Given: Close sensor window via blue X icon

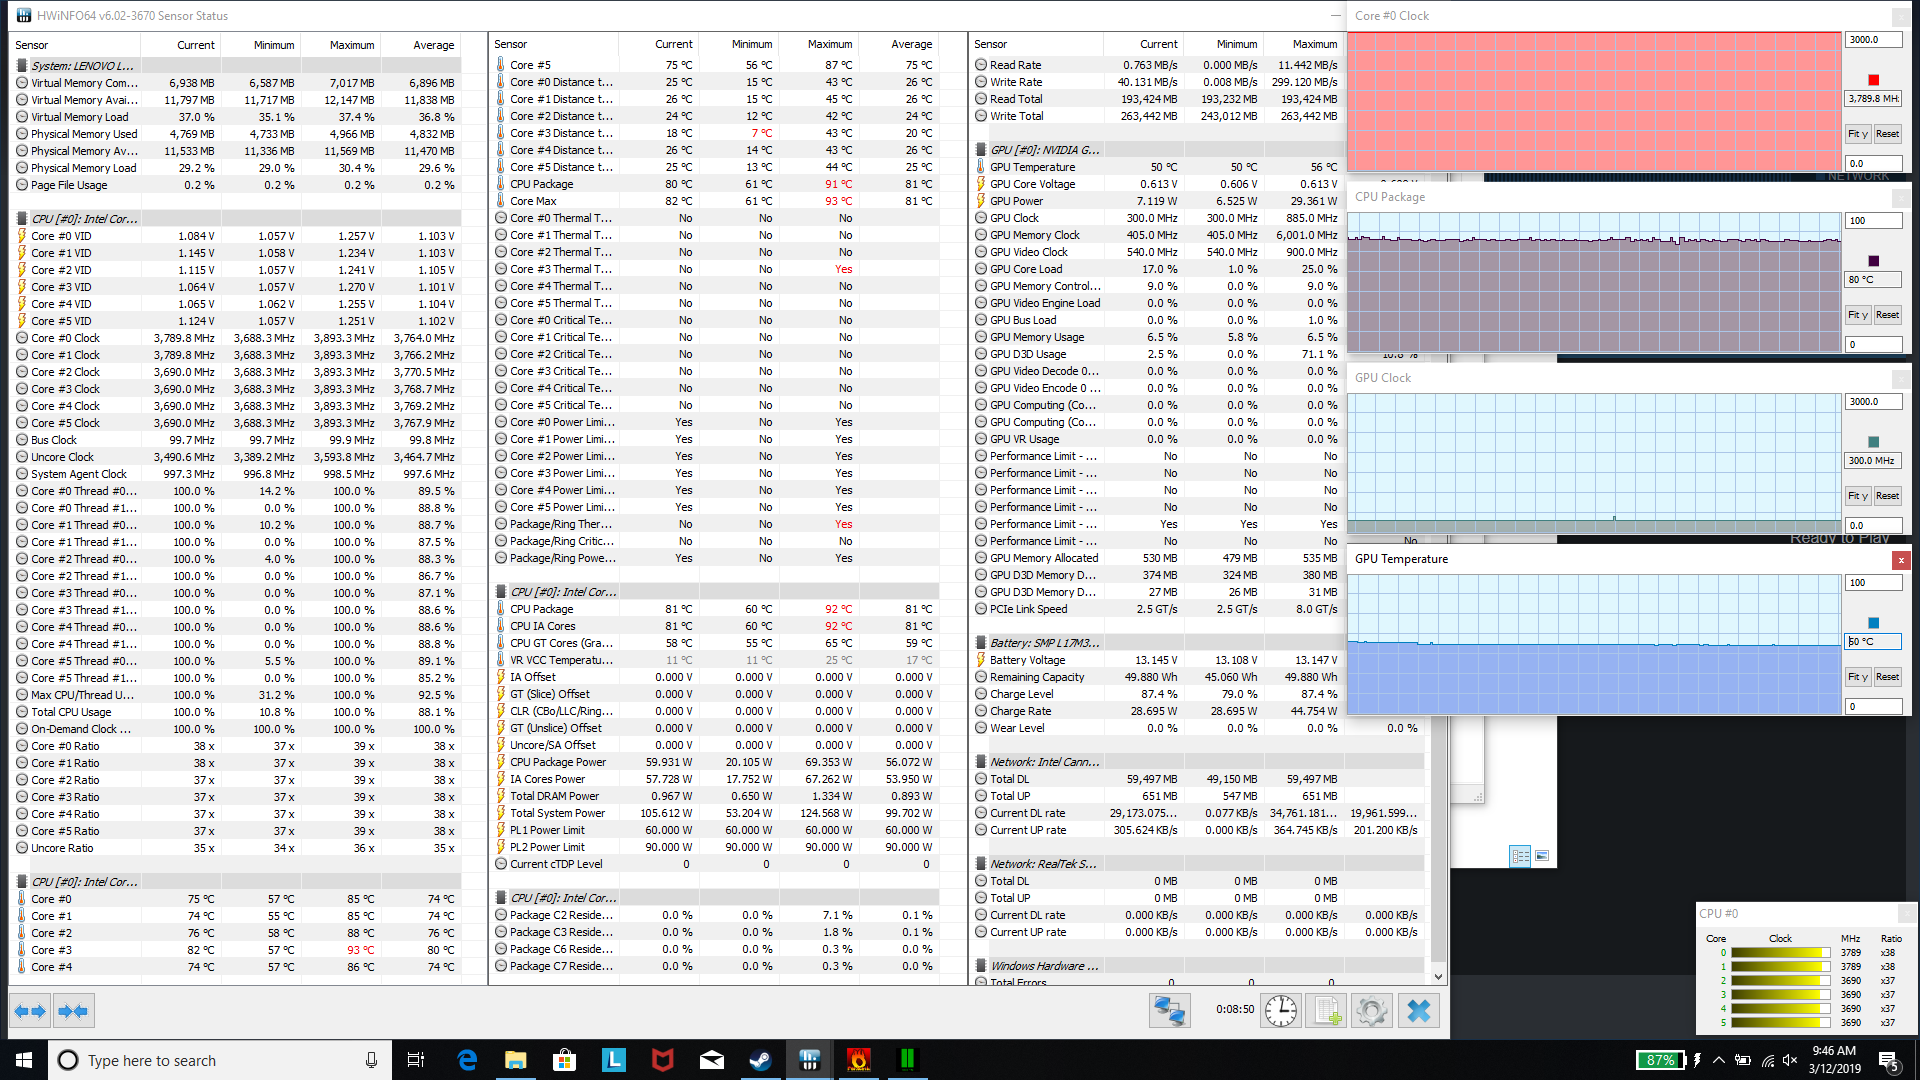Looking at the screenshot, I should [1418, 1011].
